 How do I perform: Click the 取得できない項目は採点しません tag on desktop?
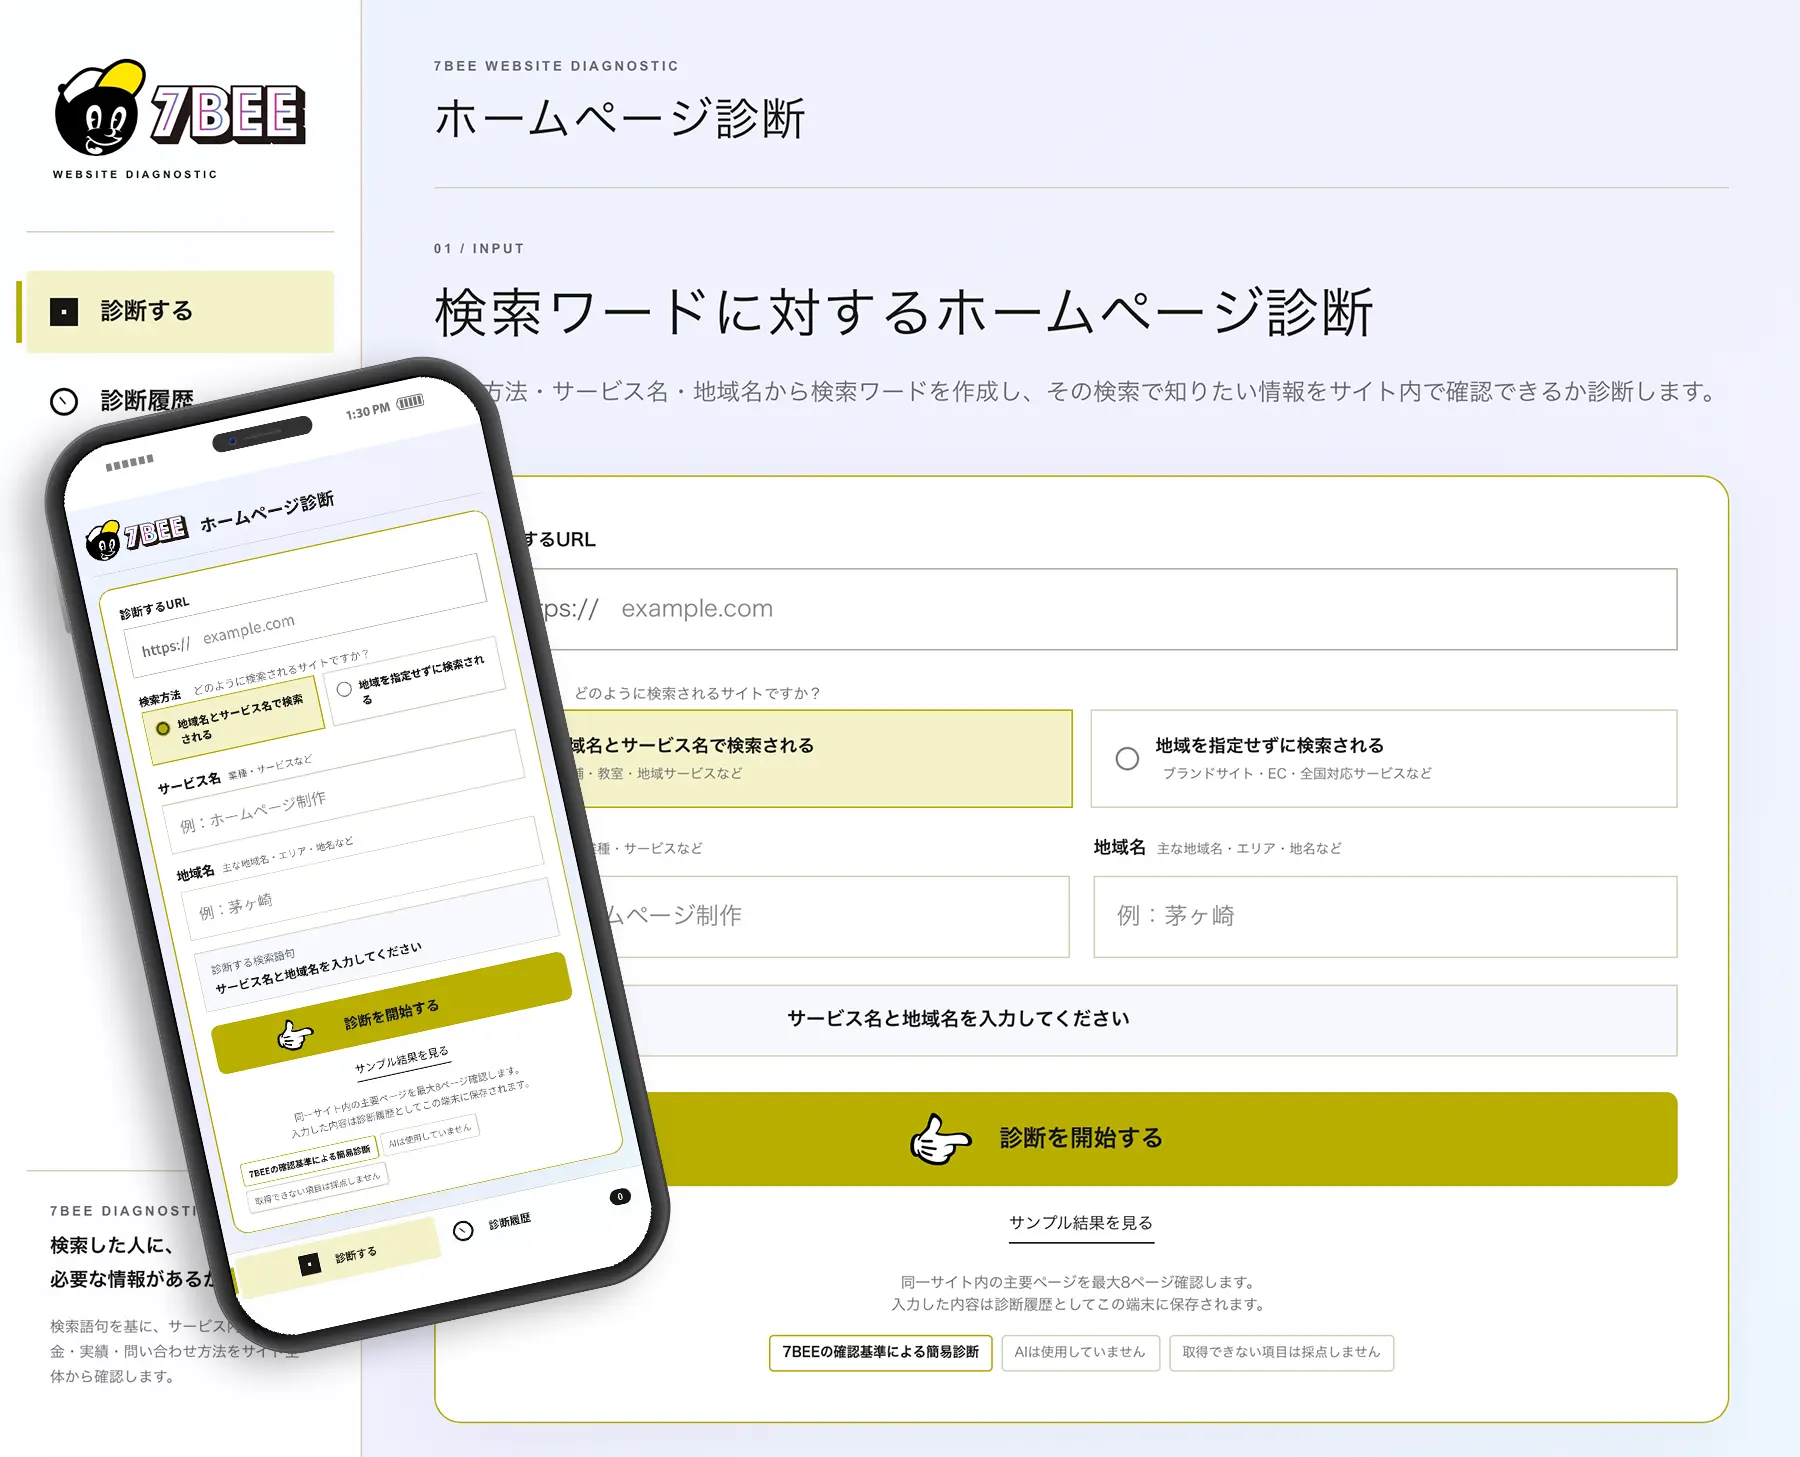(1281, 1352)
